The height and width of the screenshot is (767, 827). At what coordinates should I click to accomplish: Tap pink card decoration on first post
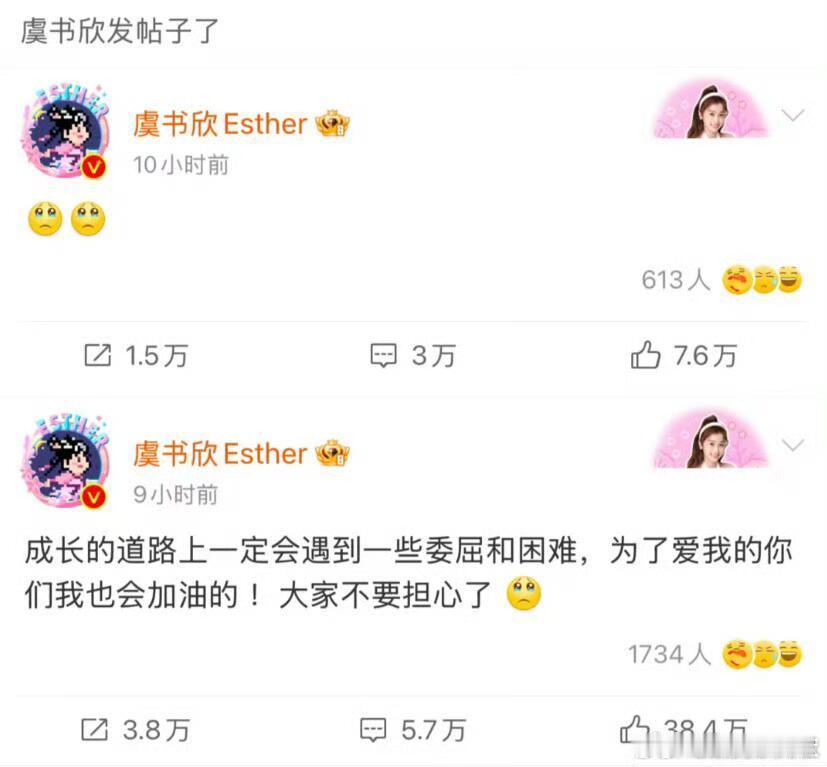click(710, 109)
